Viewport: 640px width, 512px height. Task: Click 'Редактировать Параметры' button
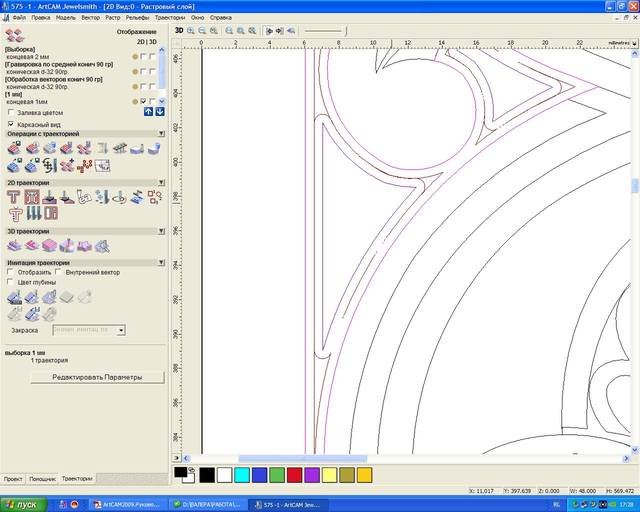point(96,377)
